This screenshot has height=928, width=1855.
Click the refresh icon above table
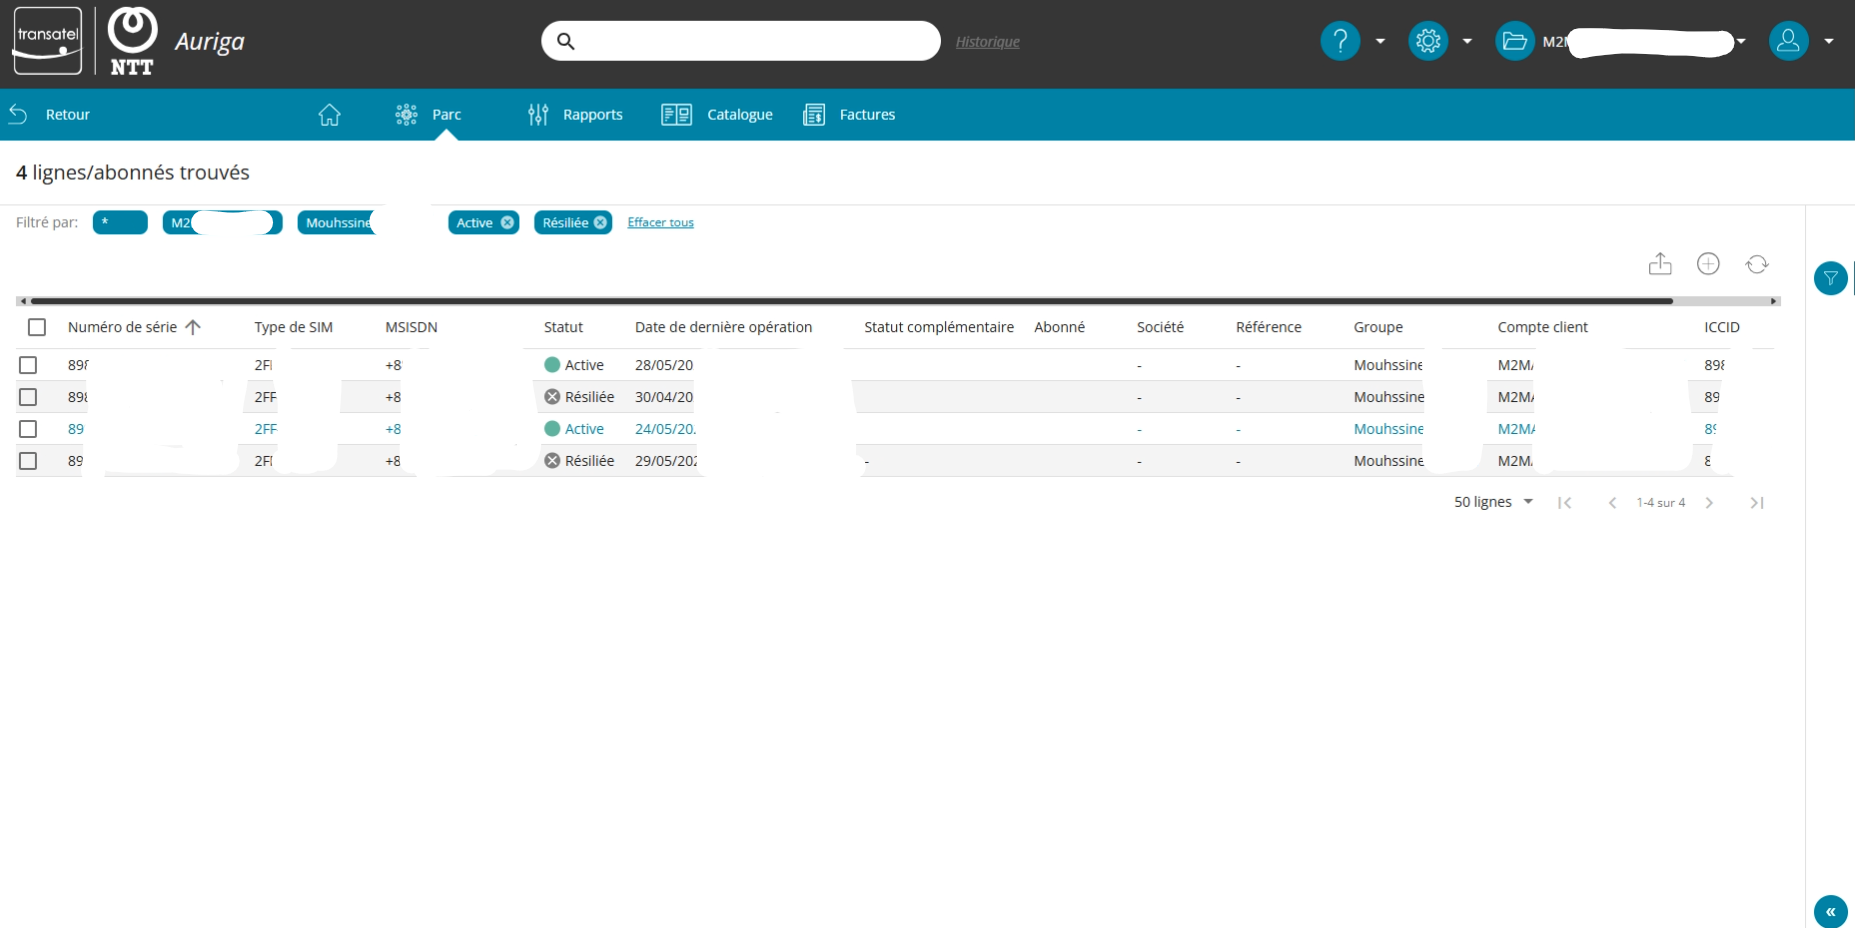click(x=1757, y=264)
